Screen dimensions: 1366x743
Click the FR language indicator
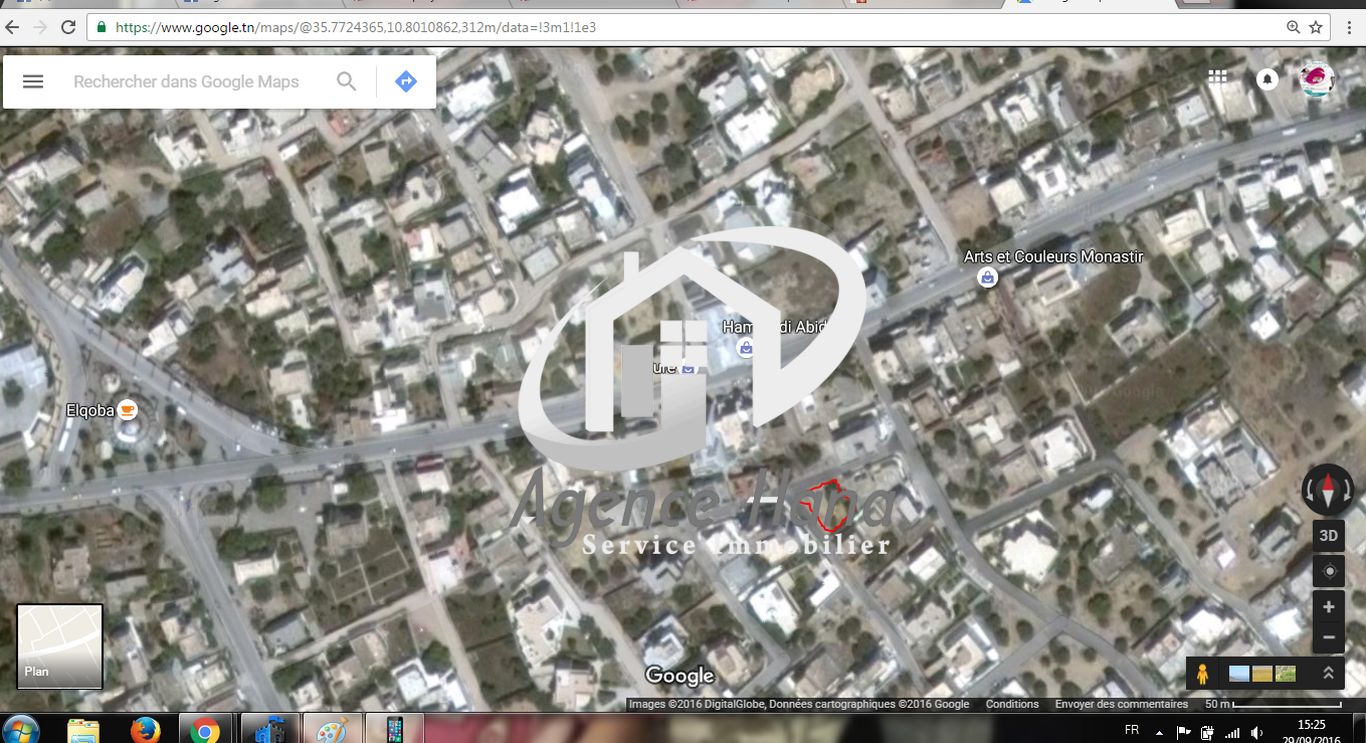coord(1132,729)
